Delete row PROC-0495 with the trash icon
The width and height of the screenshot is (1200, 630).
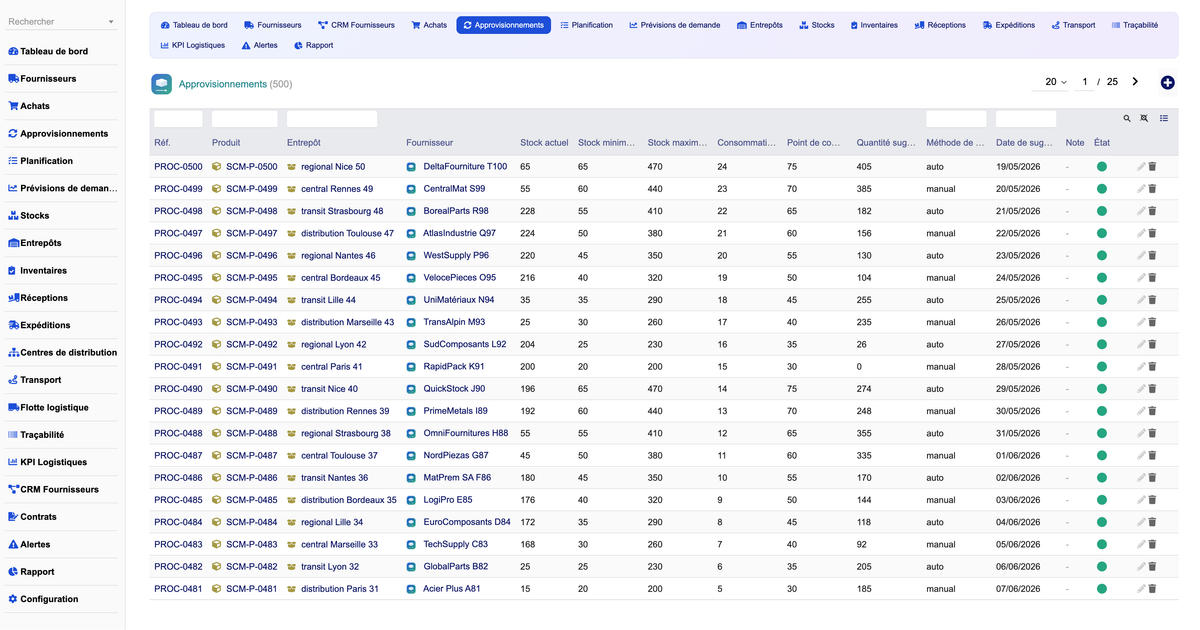(1152, 278)
